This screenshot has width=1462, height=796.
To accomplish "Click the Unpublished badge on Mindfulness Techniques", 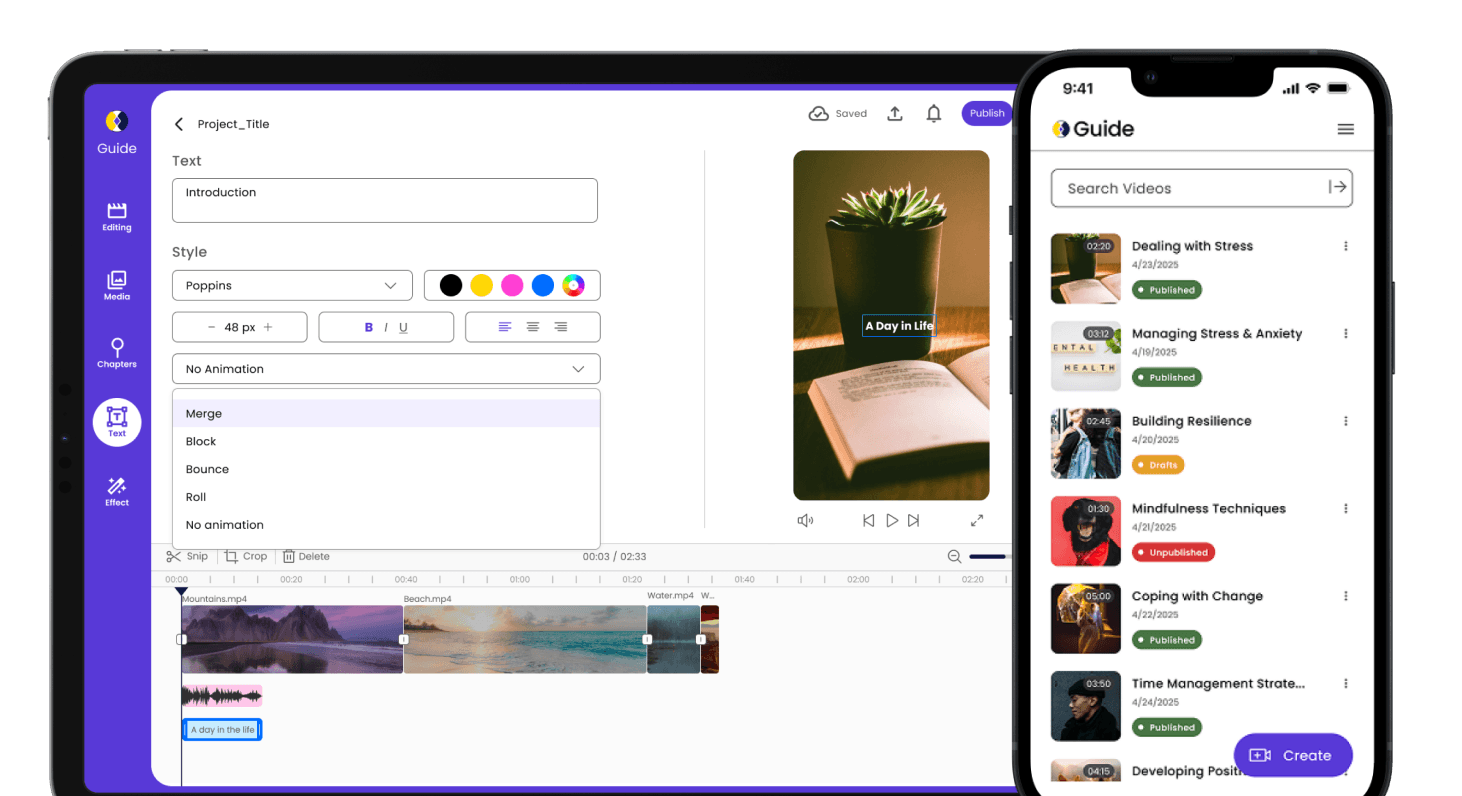I will point(1173,552).
